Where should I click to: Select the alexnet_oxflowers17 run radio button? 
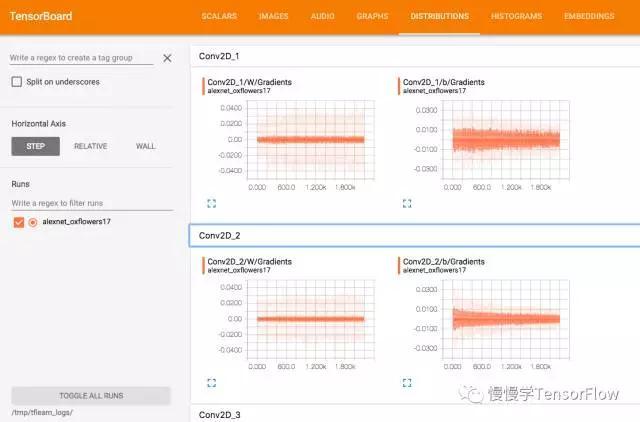tap(33, 222)
